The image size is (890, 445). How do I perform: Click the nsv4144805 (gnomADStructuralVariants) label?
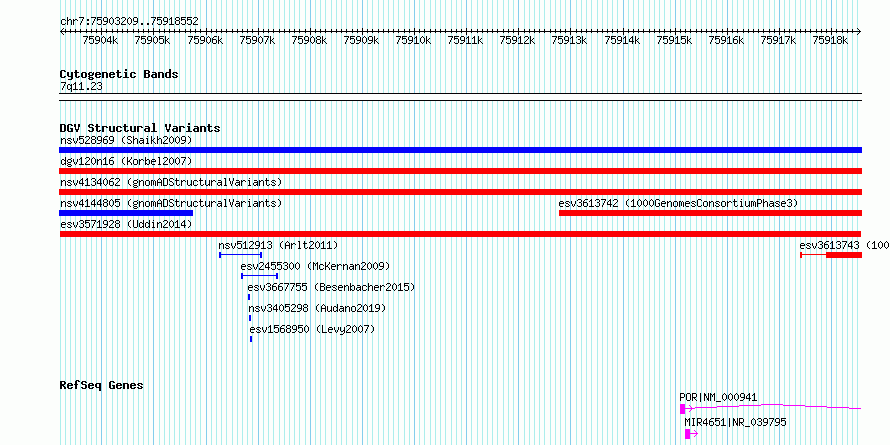point(171,203)
